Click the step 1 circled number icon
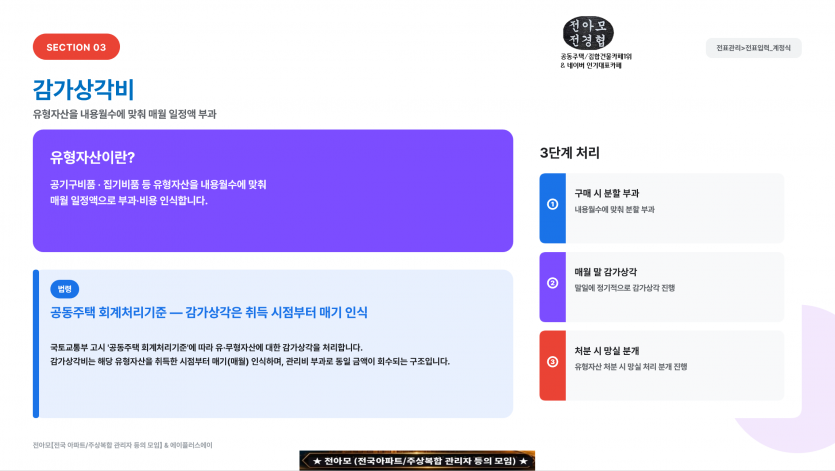 (553, 204)
